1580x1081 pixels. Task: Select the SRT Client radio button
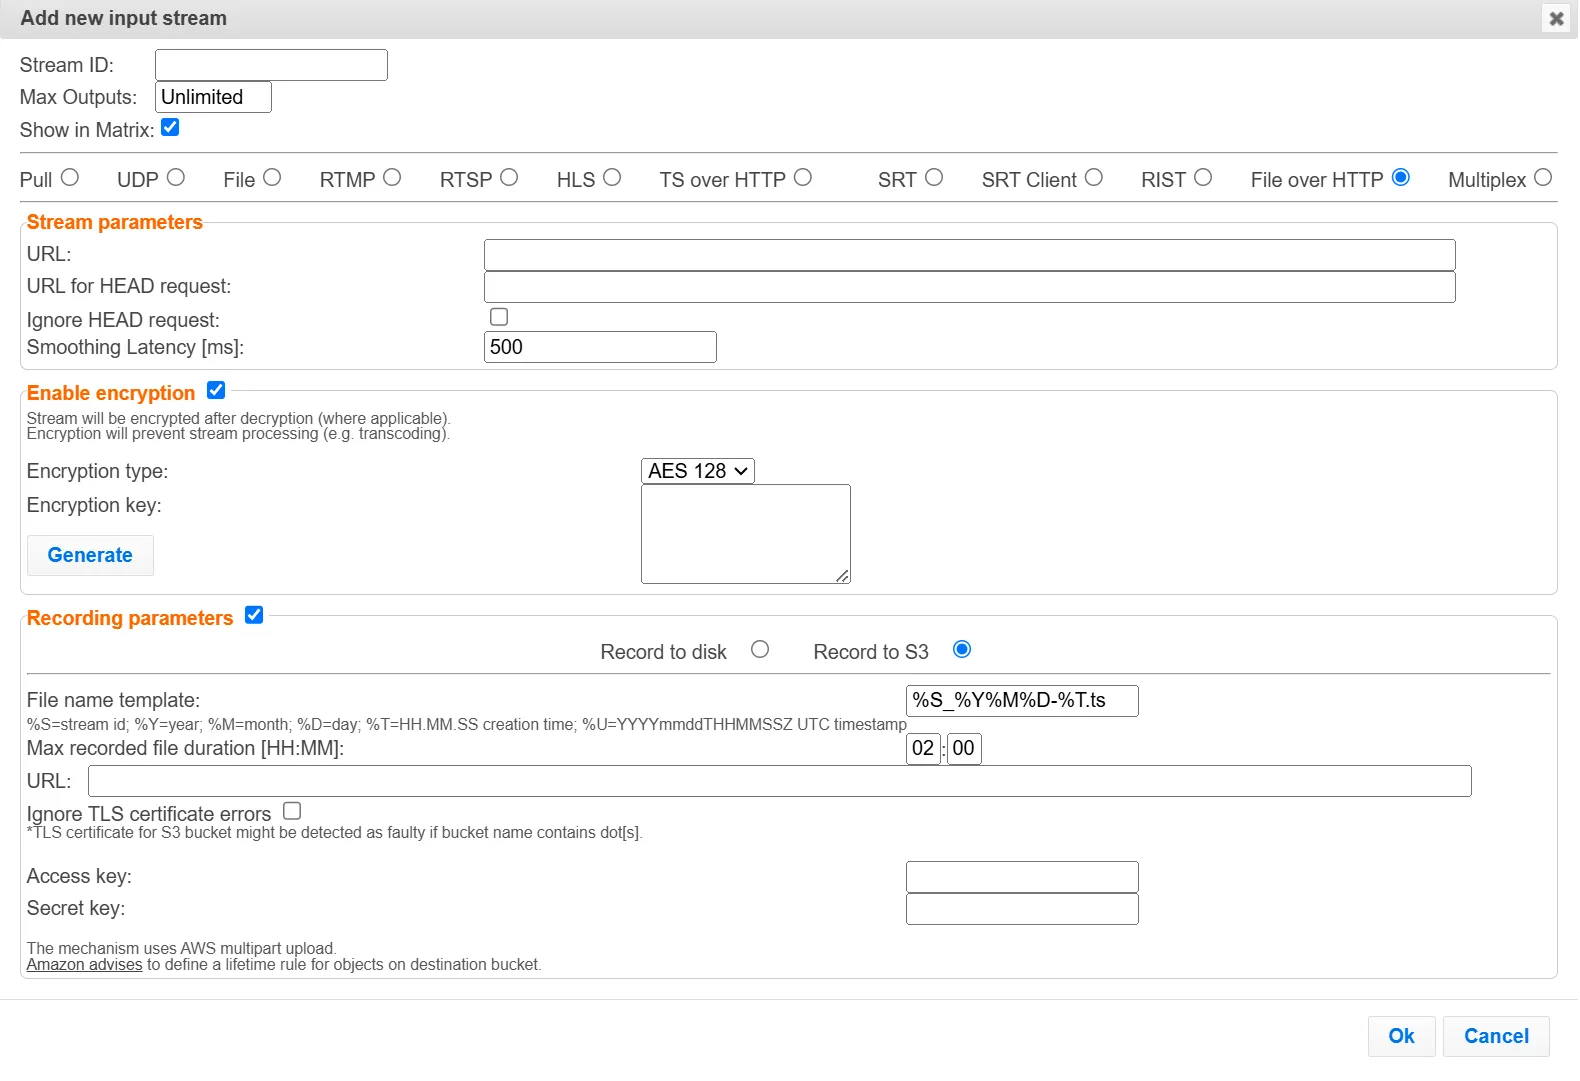pos(1094,177)
